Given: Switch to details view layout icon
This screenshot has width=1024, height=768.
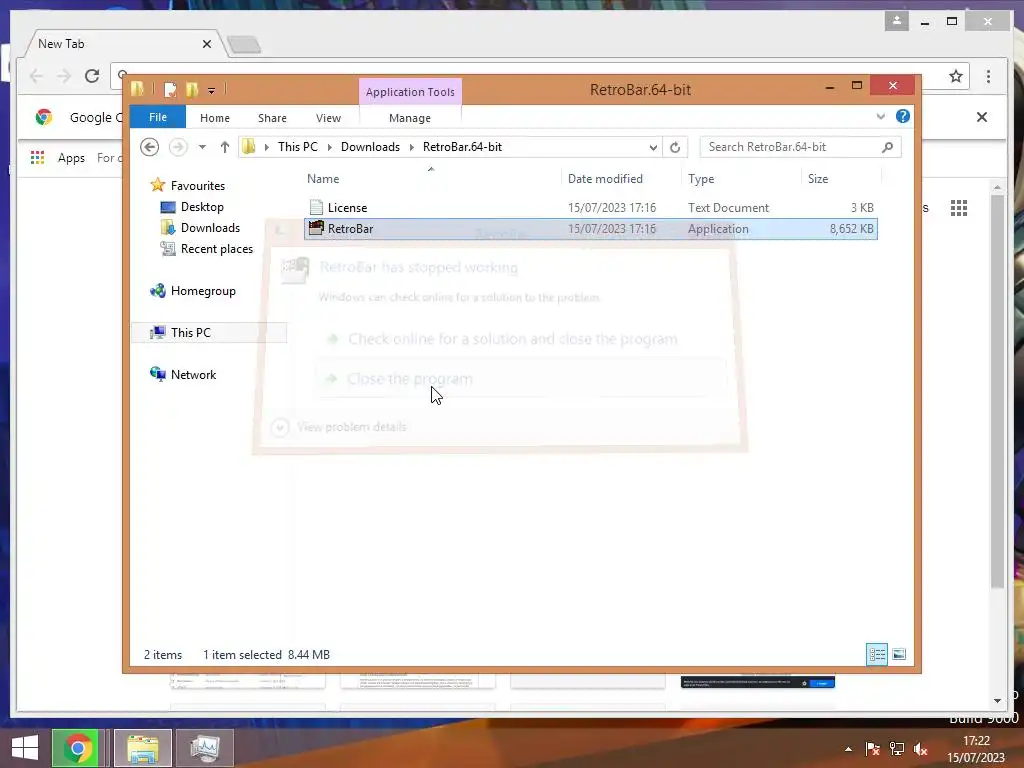Looking at the screenshot, I should pyautogui.click(x=876, y=654).
